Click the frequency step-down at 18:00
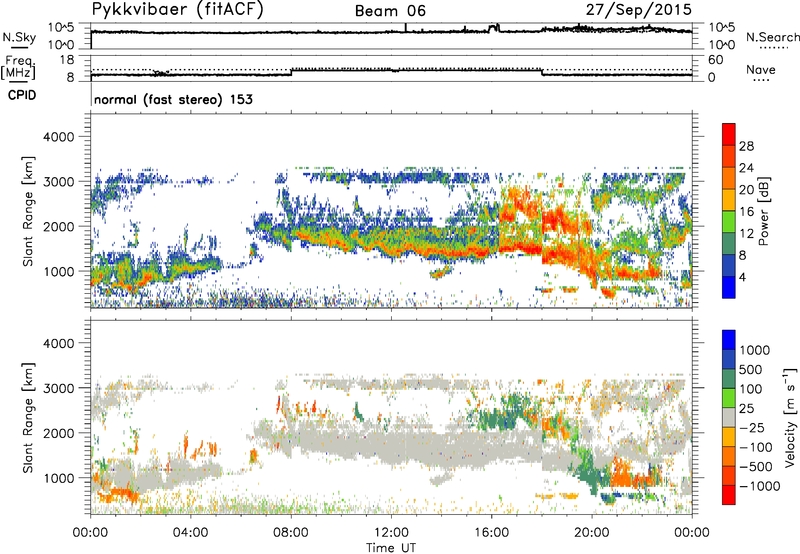This screenshot has width=800, height=554. tap(542, 72)
